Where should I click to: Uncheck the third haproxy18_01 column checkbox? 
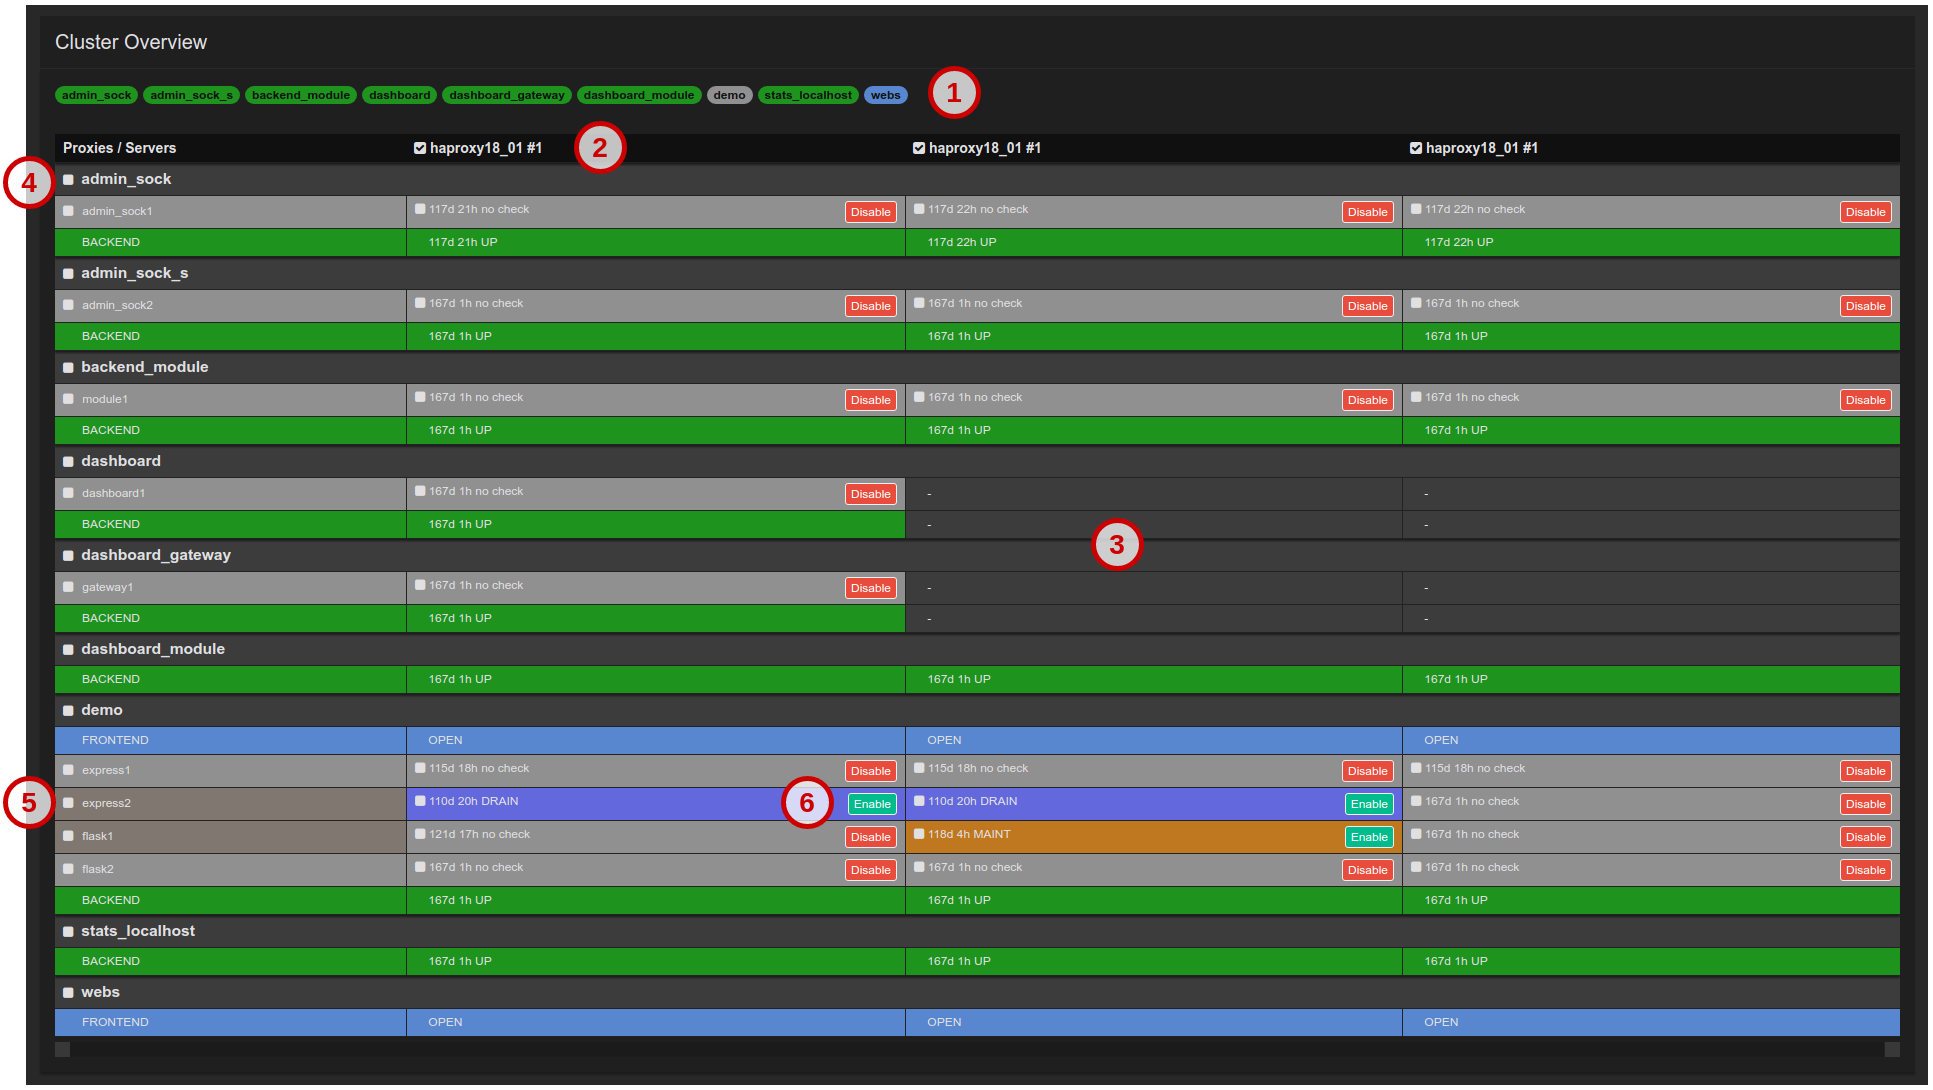coord(1416,147)
